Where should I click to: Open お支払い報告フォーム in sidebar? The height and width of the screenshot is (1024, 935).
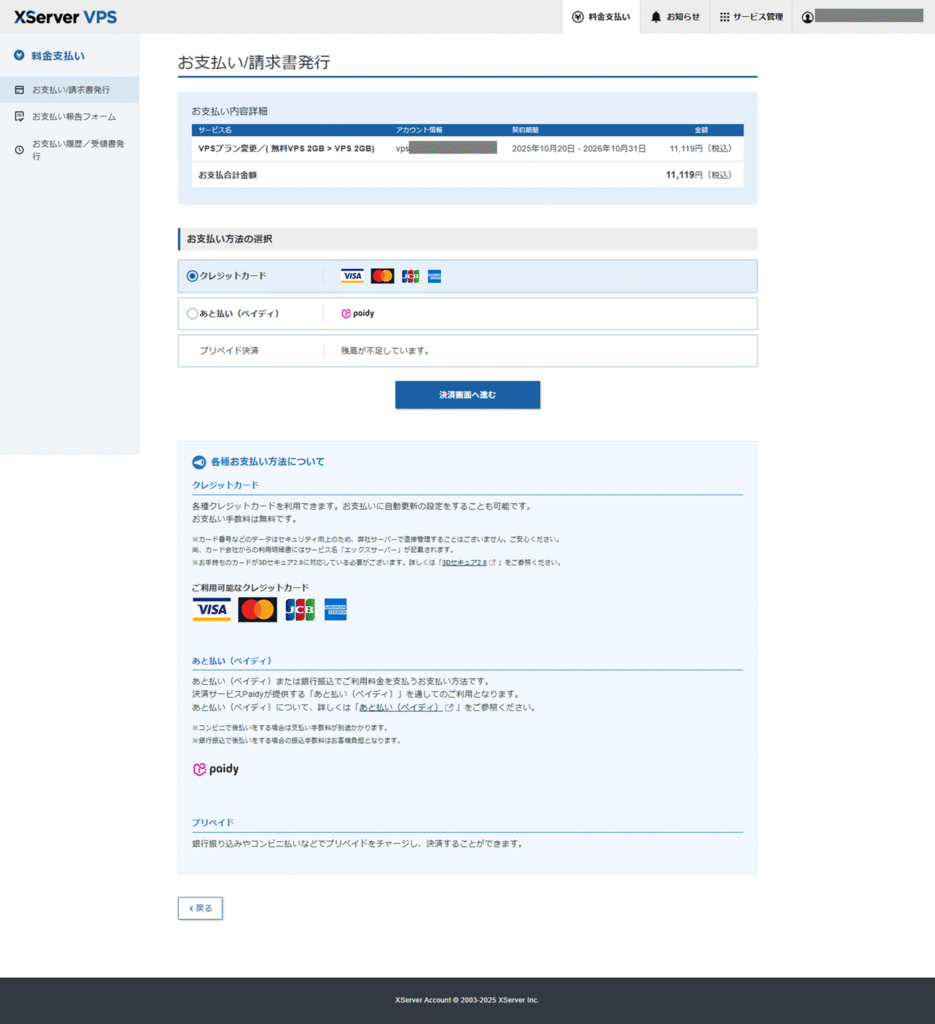click(73, 117)
